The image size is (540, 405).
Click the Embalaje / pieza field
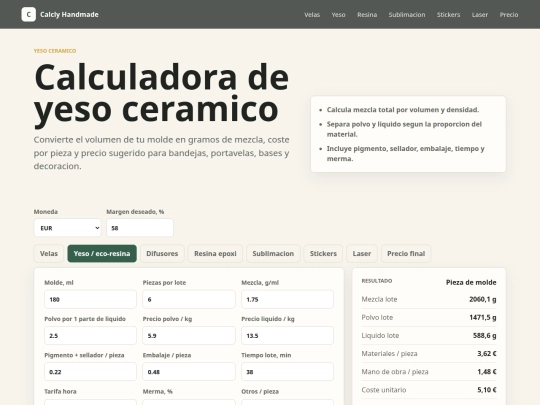click(189, 372)
